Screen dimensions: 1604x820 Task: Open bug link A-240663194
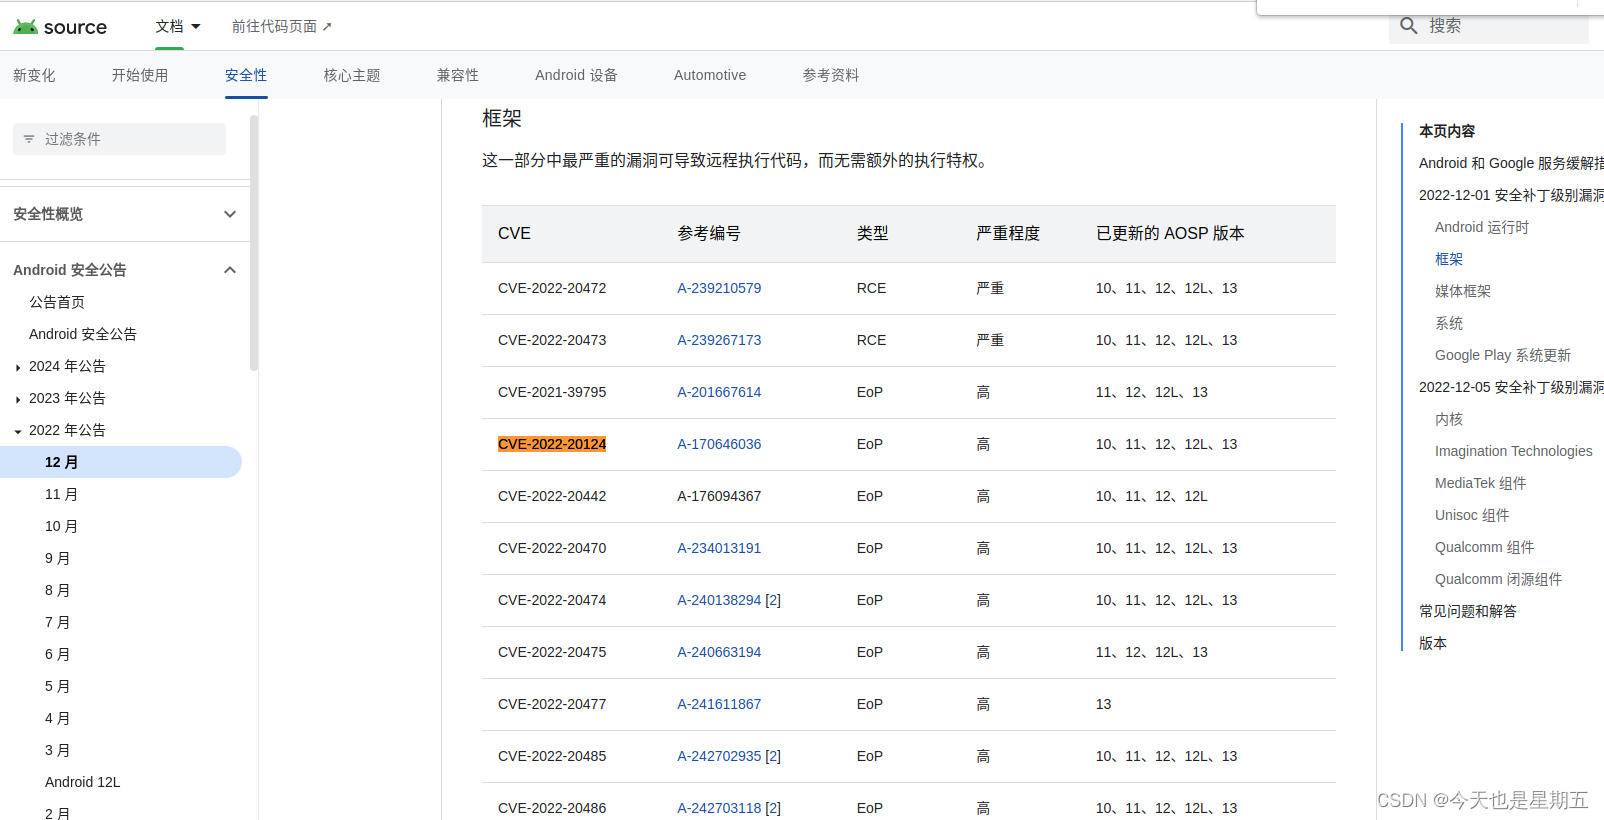[719, 652]
